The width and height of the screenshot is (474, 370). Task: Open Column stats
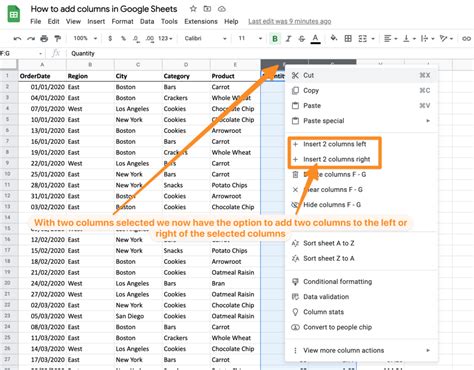click(x=362, y=312)
